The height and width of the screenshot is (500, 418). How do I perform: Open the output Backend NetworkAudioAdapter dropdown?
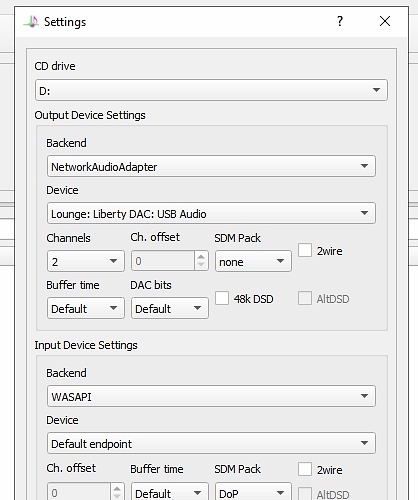(211, 166)
